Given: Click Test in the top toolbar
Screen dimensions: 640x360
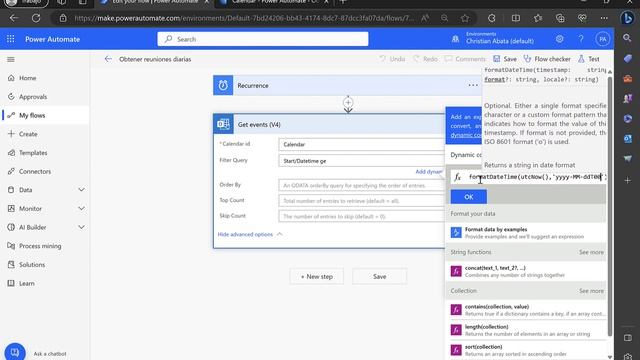Looking at the screenshot, I should click(589, 59).
